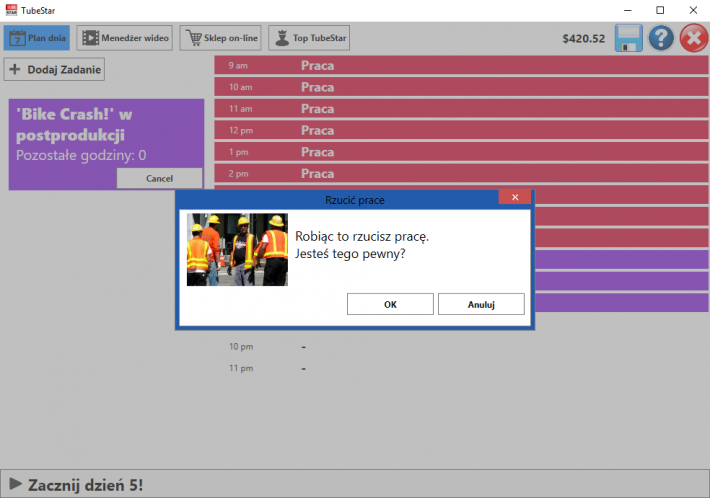Select the 11 am Praca slot
The image size is (710, 498).
pyautogui.click(x=461, y=109)
